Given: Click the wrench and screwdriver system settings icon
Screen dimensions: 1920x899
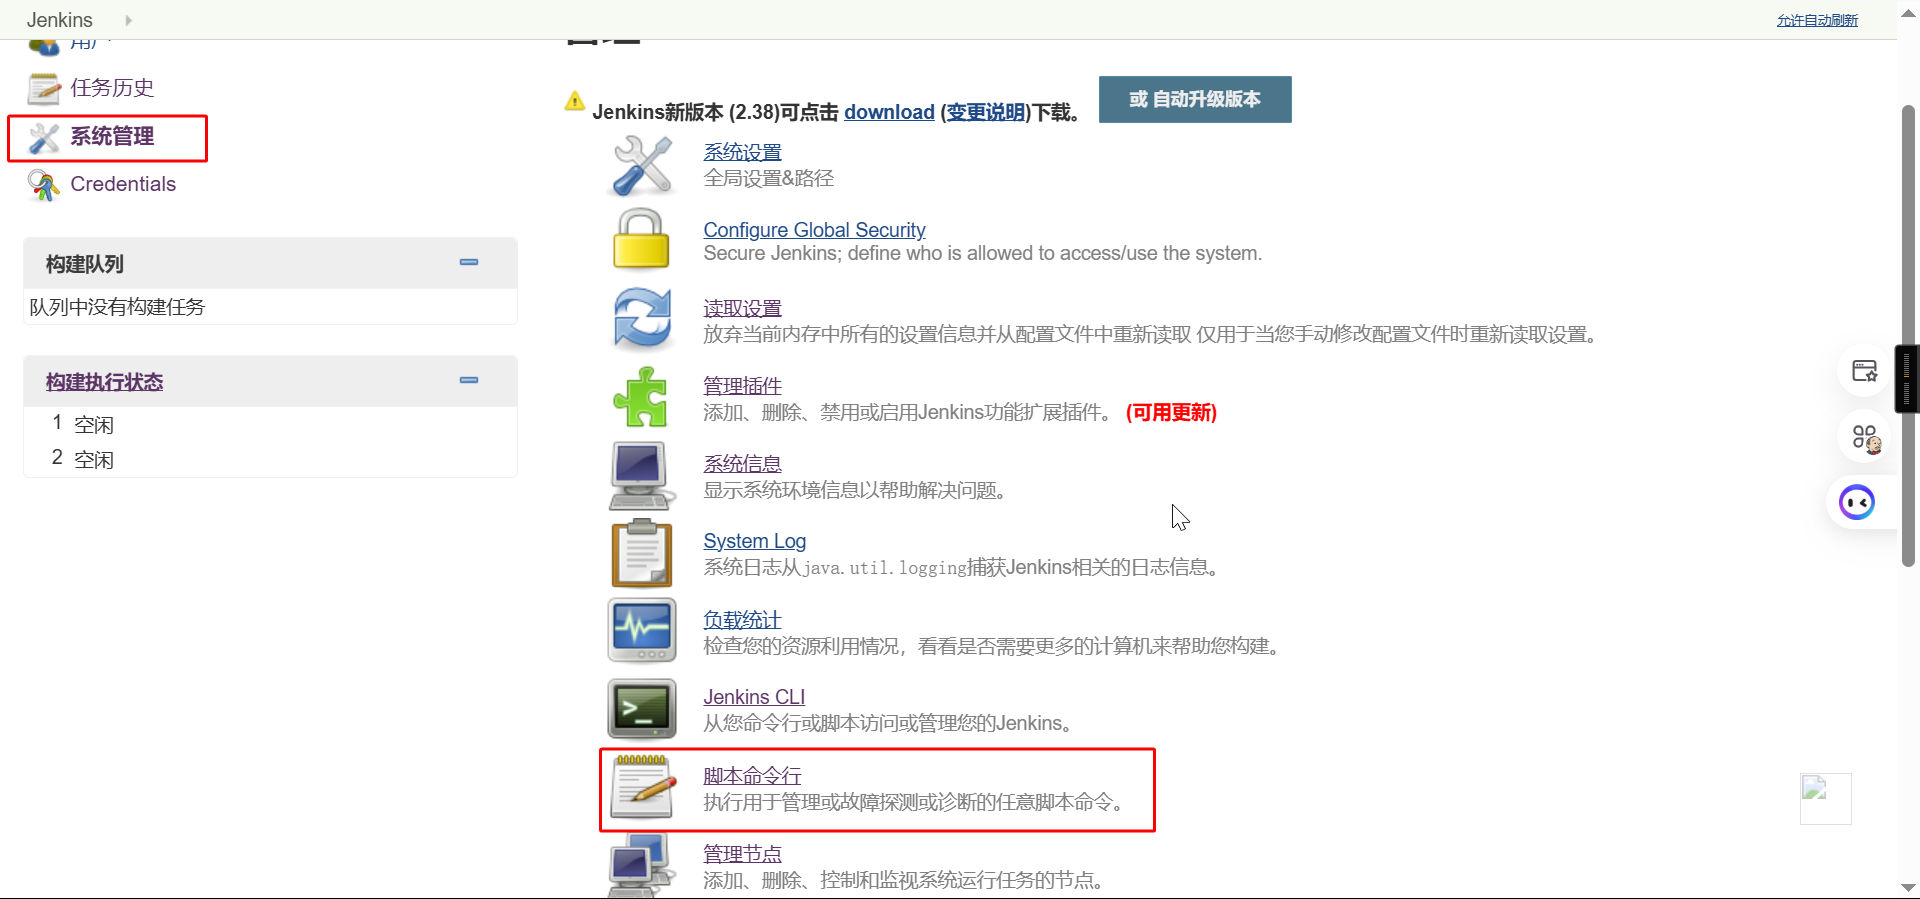Looking at the screenshot, I should coord(642,165).
